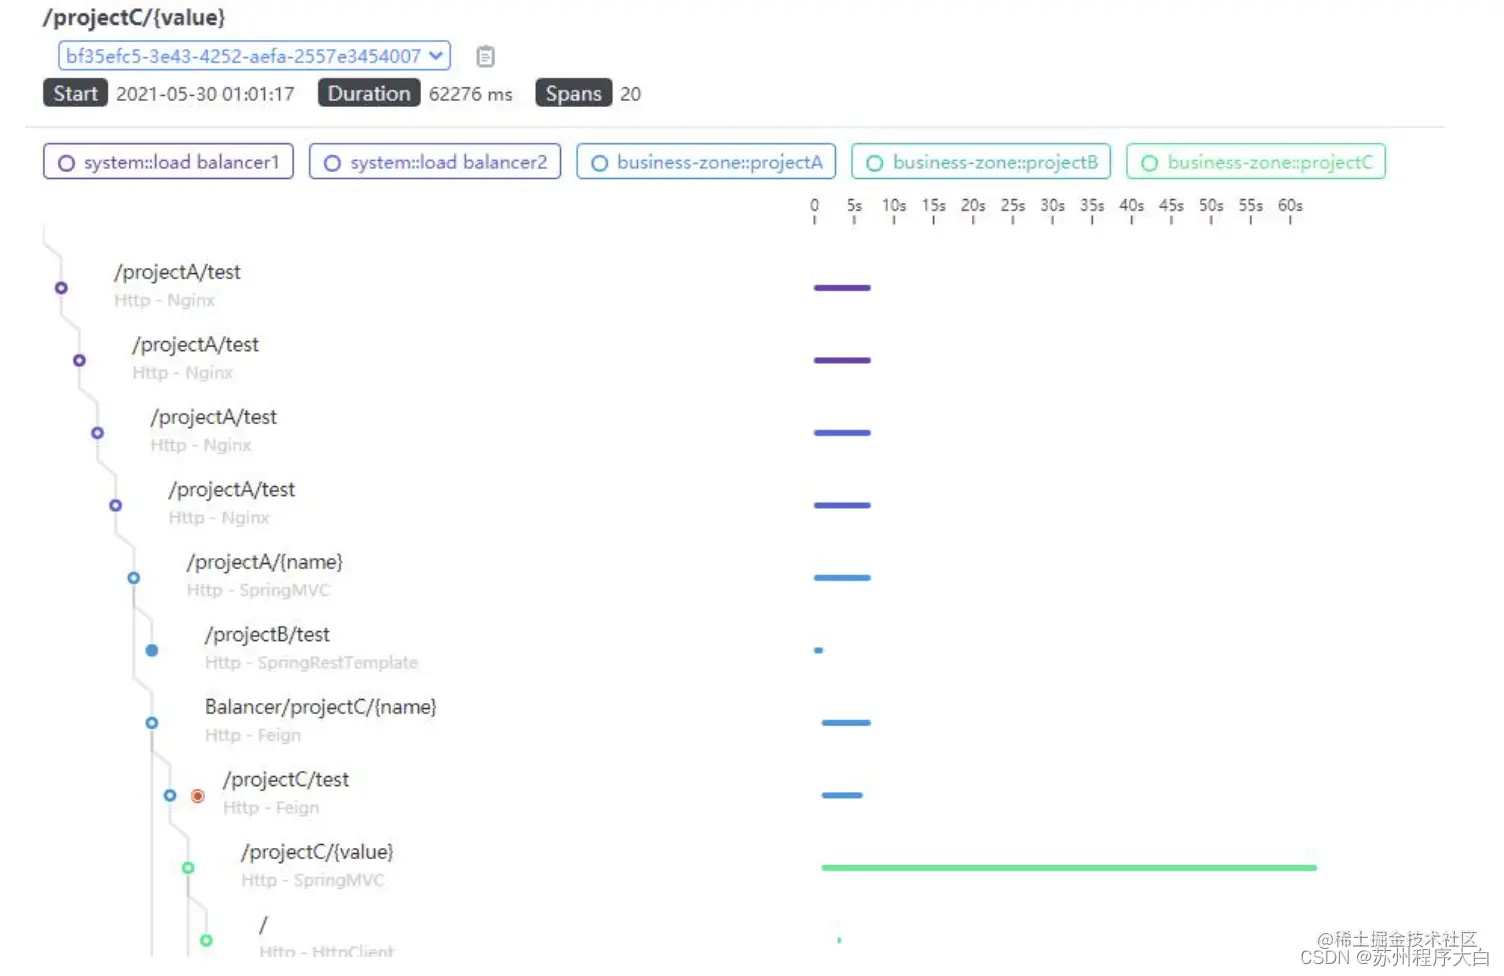Click first /projectA/test purple duration bar

842,288
